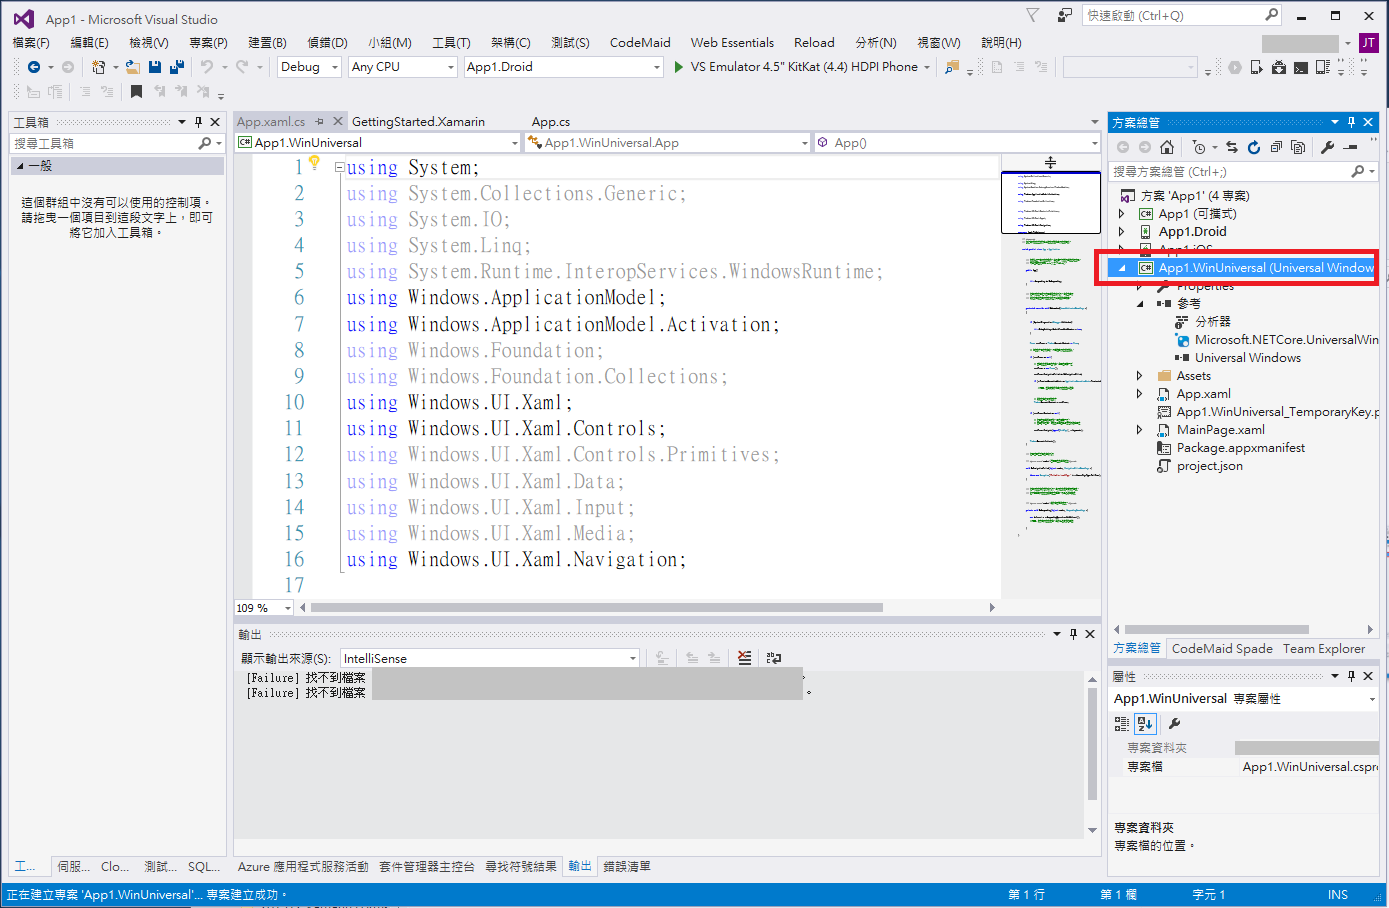The image size is (1389, 908).
Task: Toggle word wrap in output panel
Action: tap(774, 658)
